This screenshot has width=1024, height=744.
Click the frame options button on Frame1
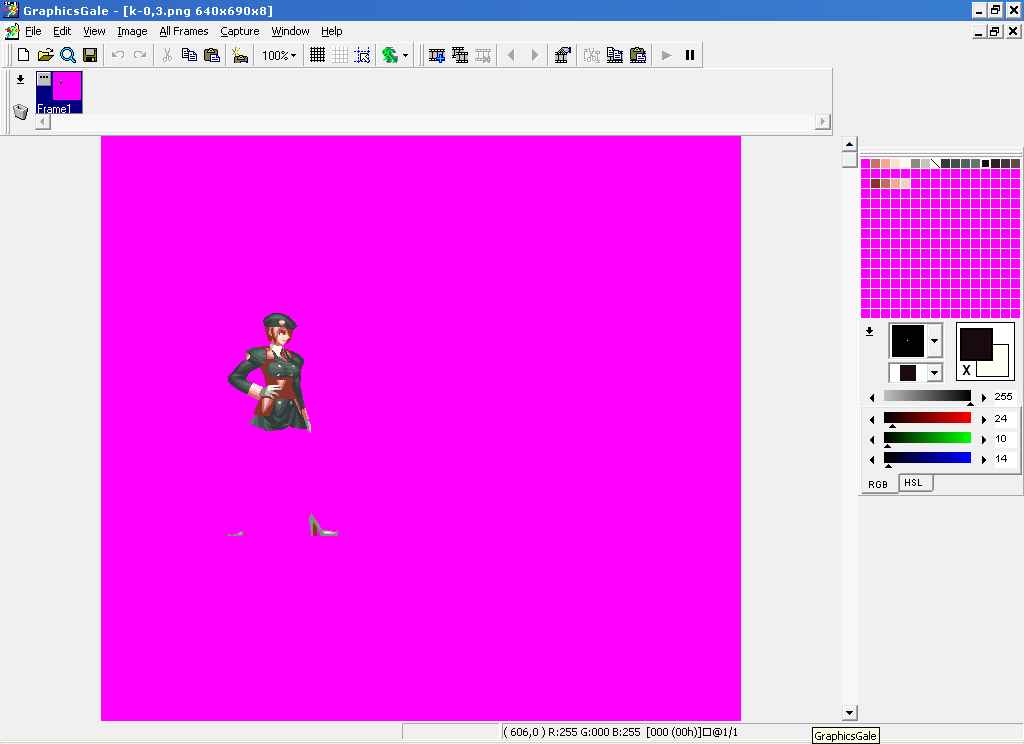click(44, 78)
